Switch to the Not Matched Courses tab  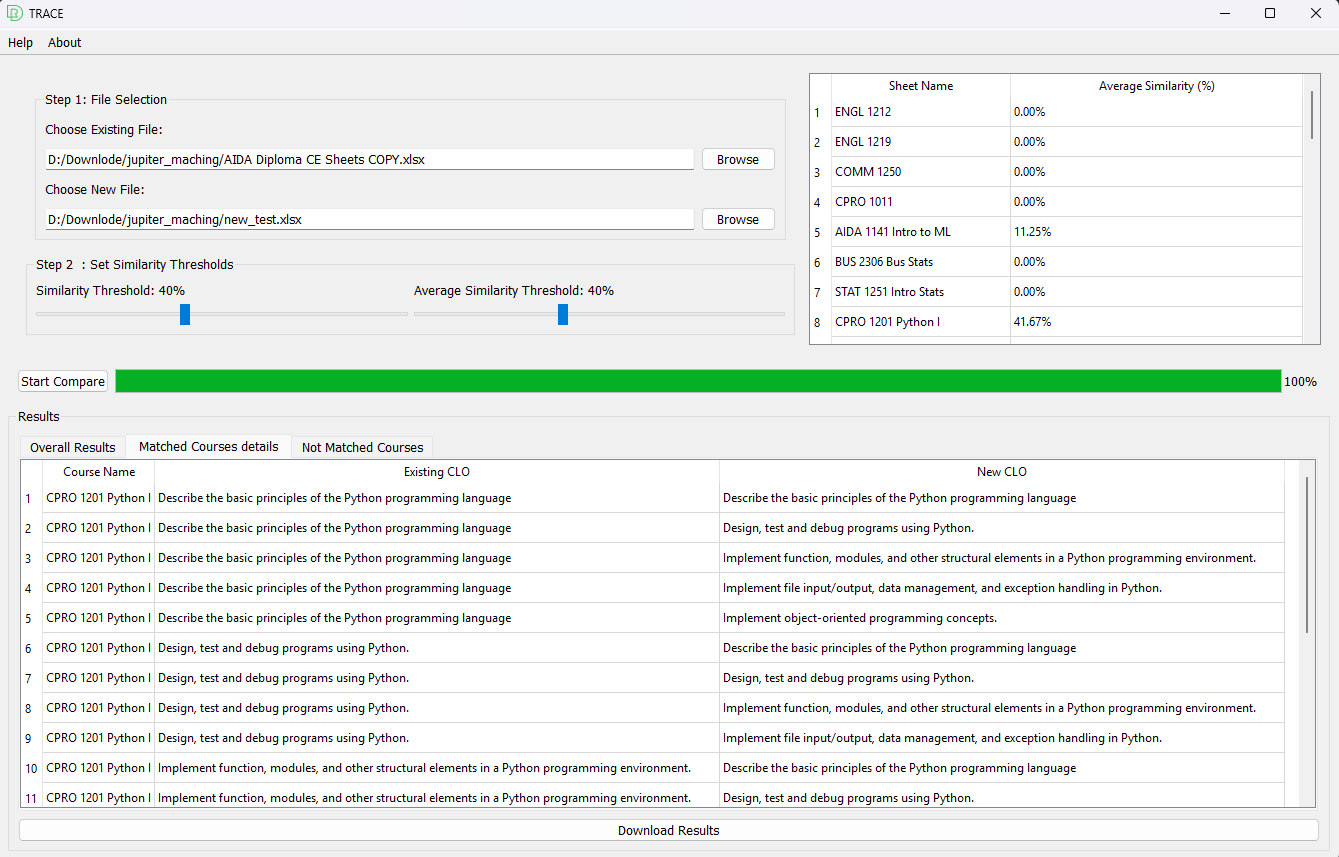[363, 447]
